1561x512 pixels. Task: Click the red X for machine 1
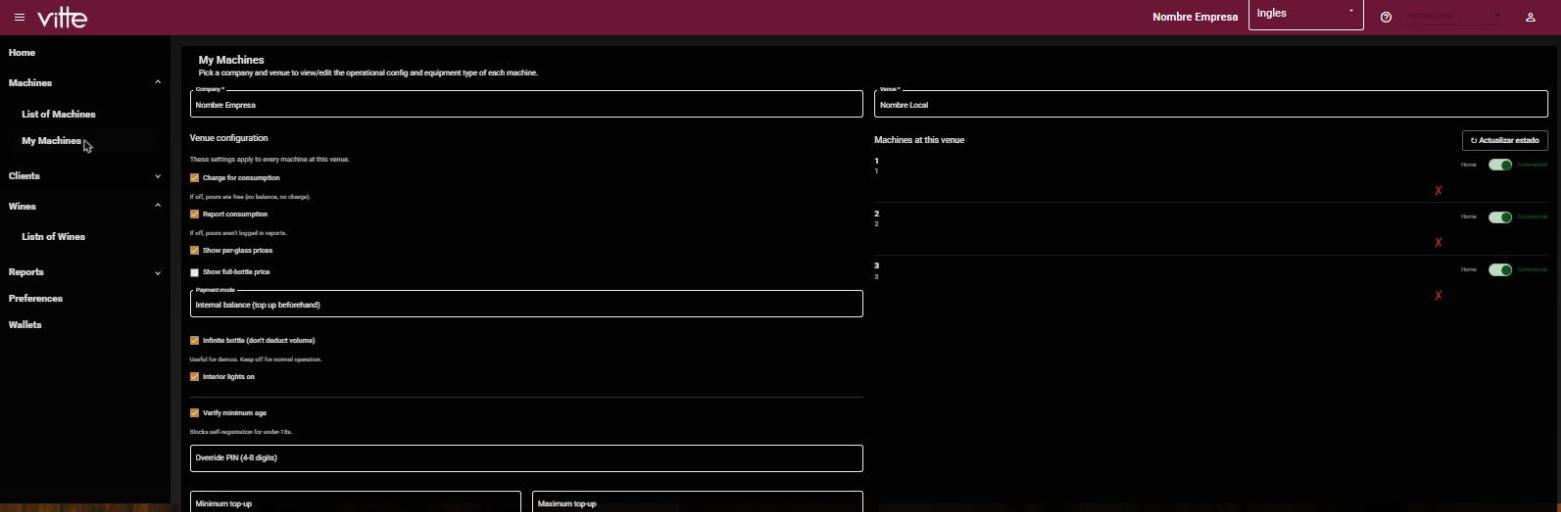point(1438,190)
